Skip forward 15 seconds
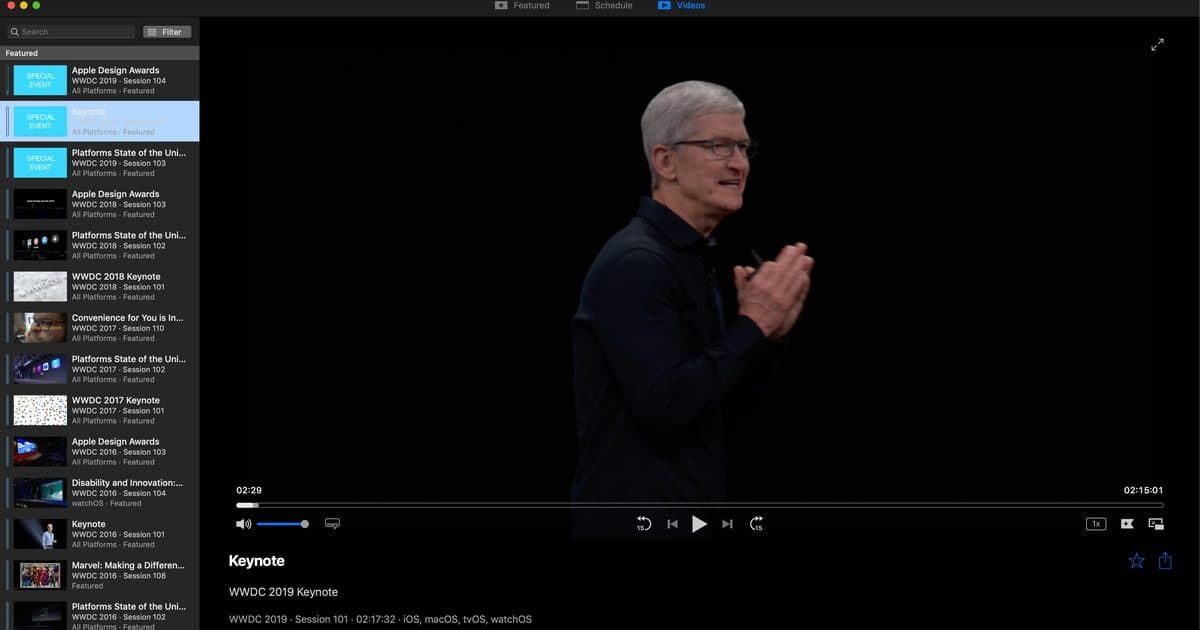 [x=756, y=523]
